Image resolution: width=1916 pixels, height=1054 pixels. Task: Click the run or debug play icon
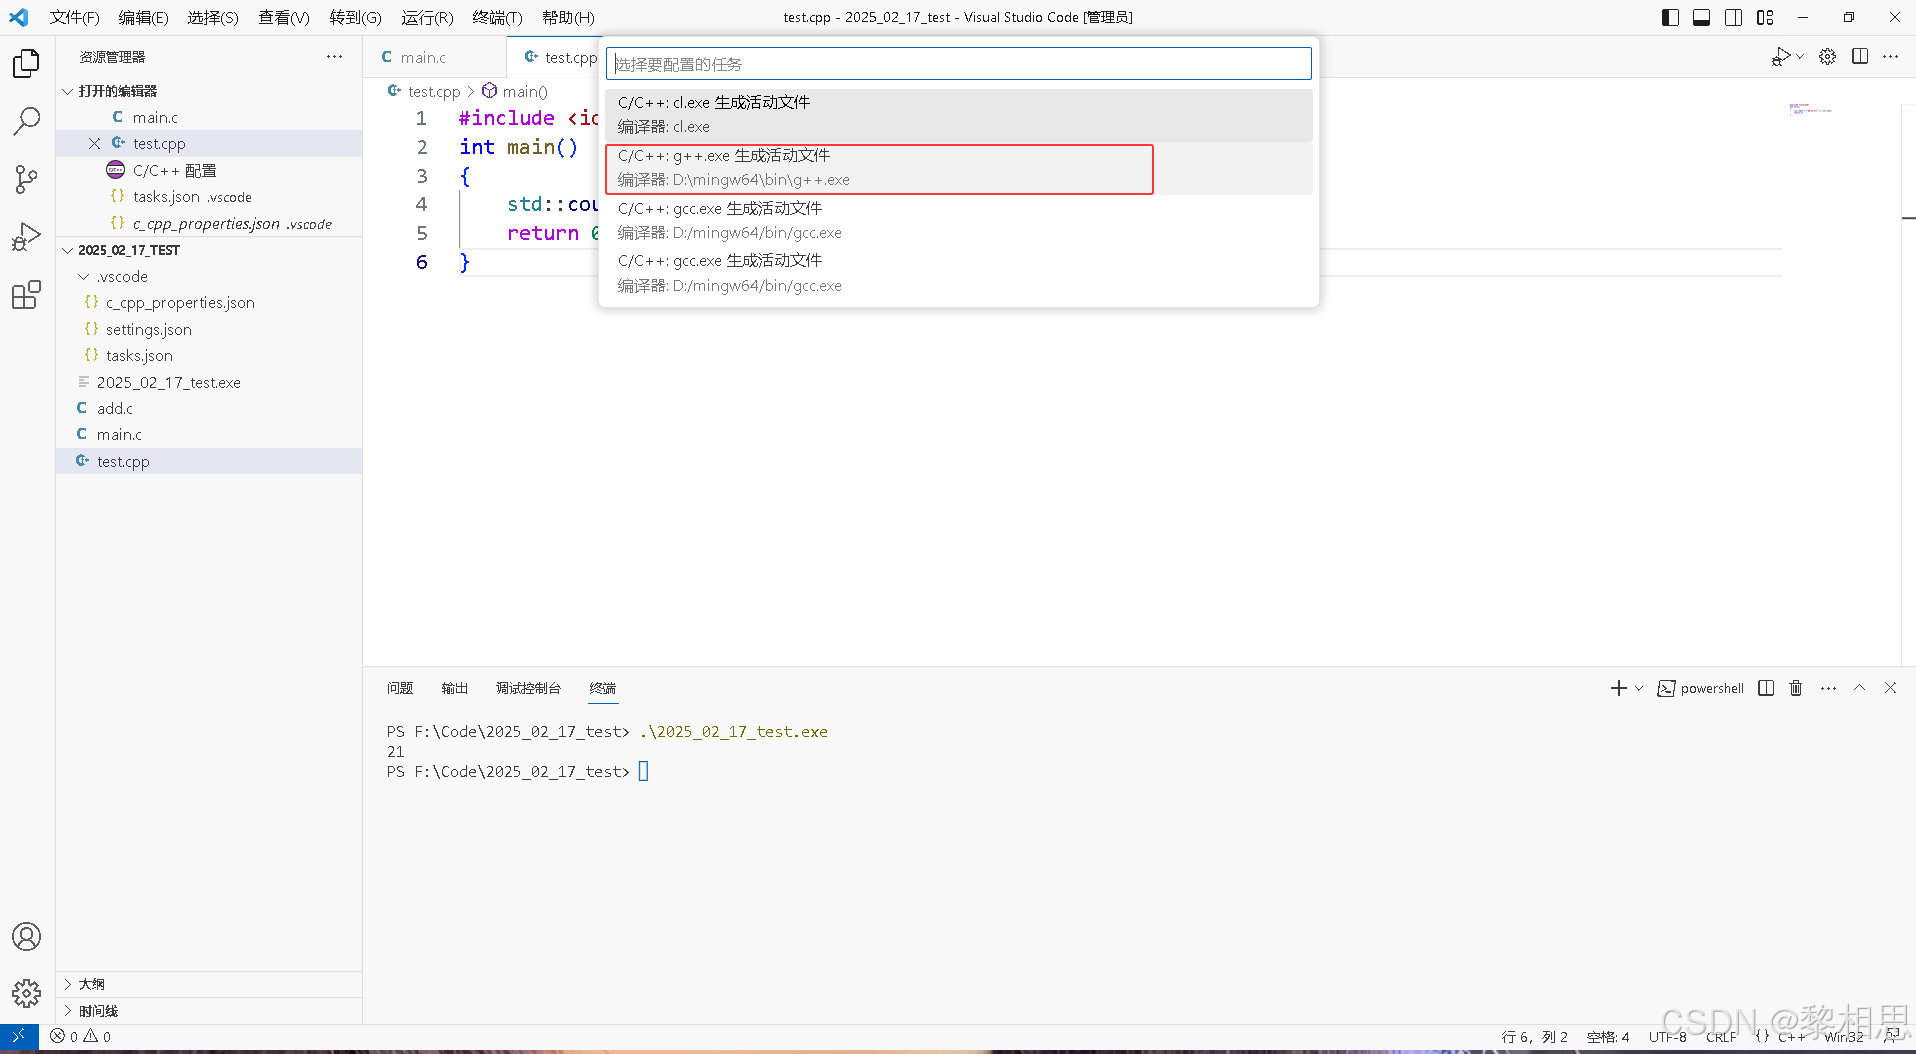pyautogui.click(x=1781, y=57)
